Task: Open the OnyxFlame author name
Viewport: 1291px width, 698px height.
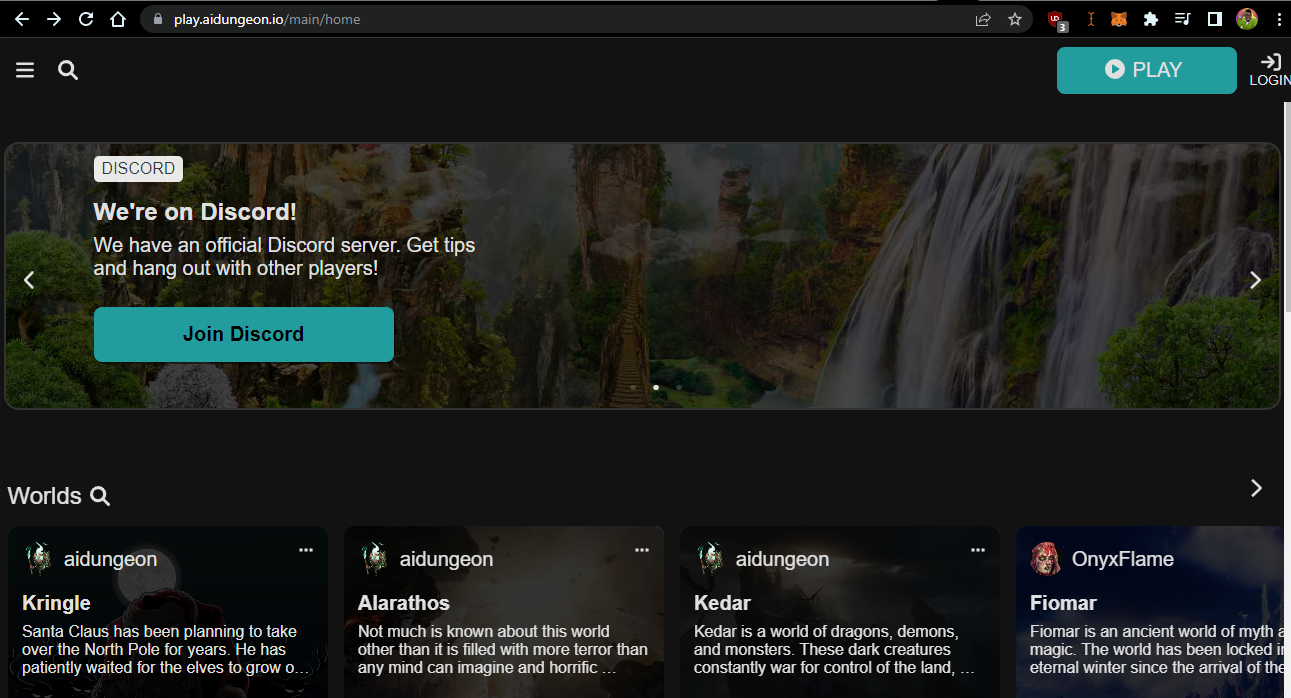Action: click(1123, 559)
